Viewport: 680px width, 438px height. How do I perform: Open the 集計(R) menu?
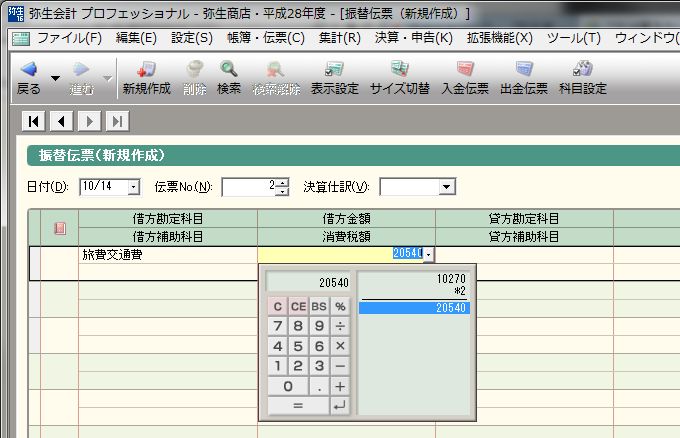pos(339,38)
